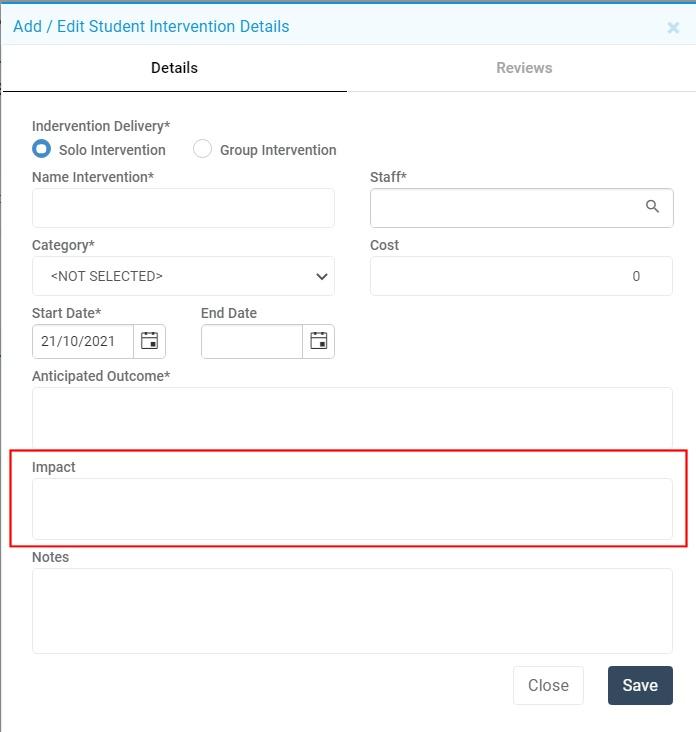Switch to the Reviews tab
This screenshot has width=696, height=732.
tap(524, 68)
